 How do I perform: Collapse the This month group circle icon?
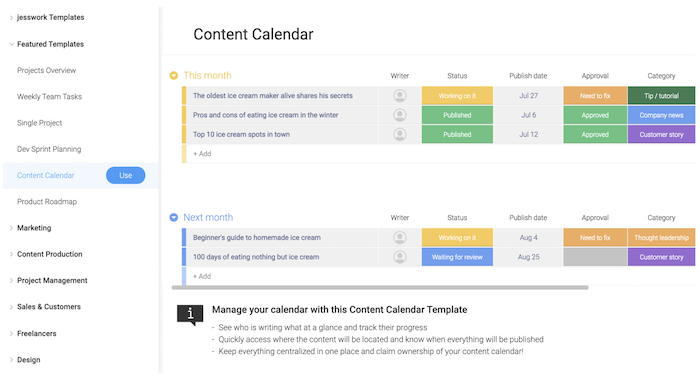click(x=174, y=75)
